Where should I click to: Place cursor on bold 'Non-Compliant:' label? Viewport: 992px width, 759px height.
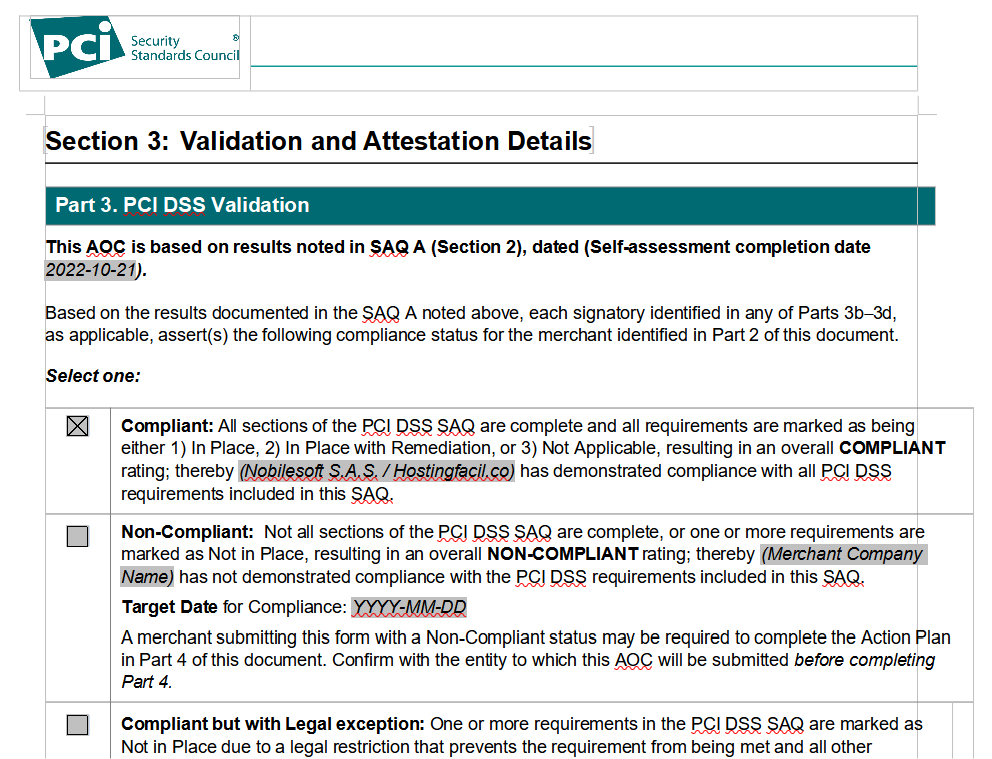[186, 532]
